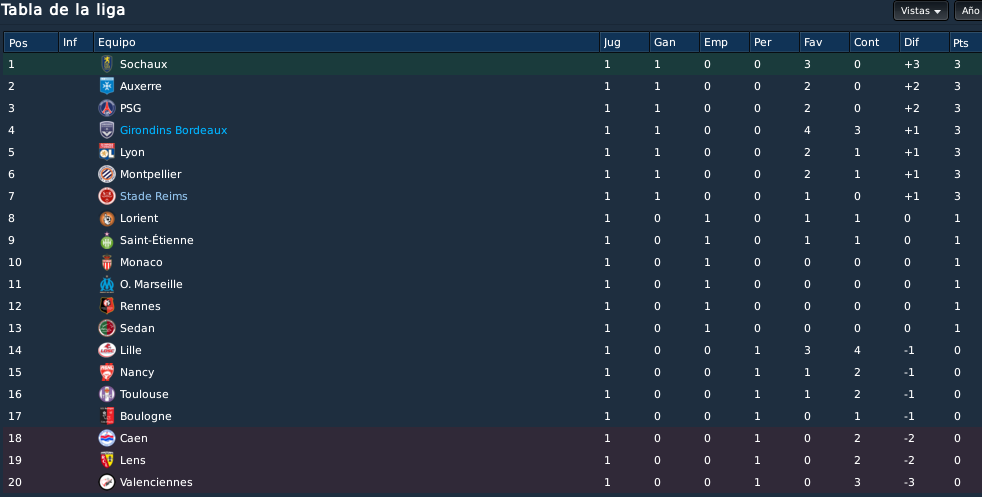982x497 pixels.
Task: Click the Dif column header
Action: tap(924, 43)
